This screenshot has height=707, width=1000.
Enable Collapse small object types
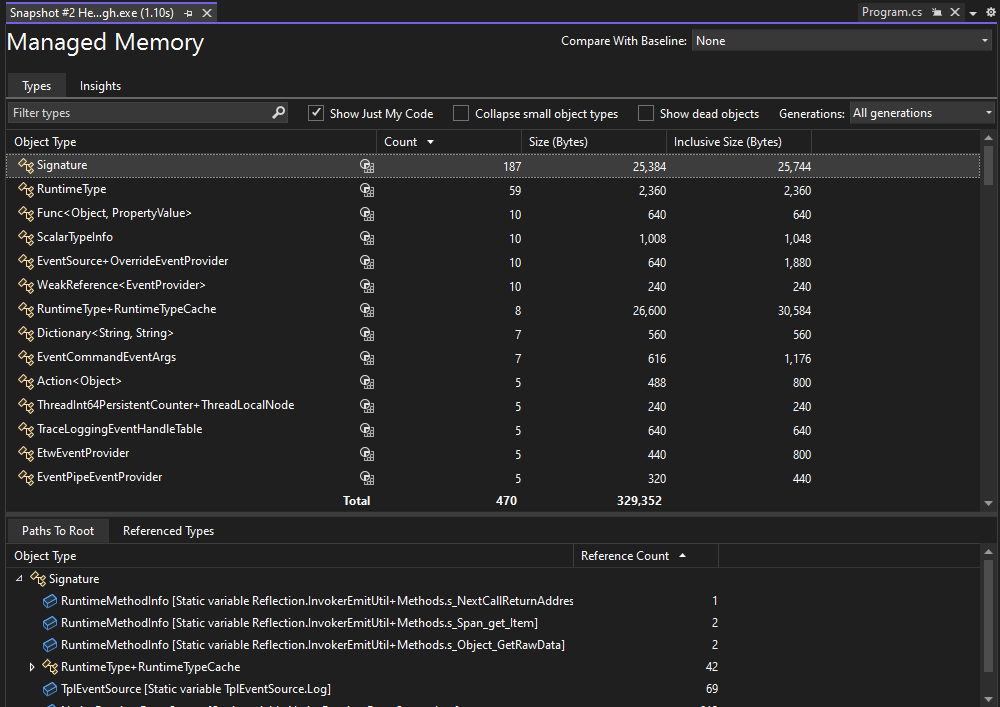coord(460,112)
